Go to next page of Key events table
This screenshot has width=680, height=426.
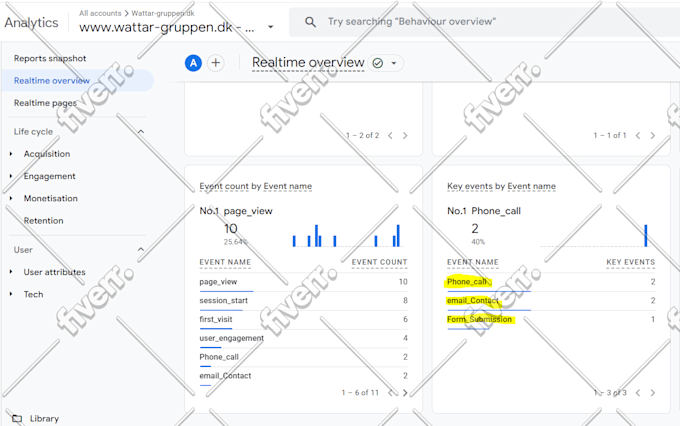click(653, 393)
